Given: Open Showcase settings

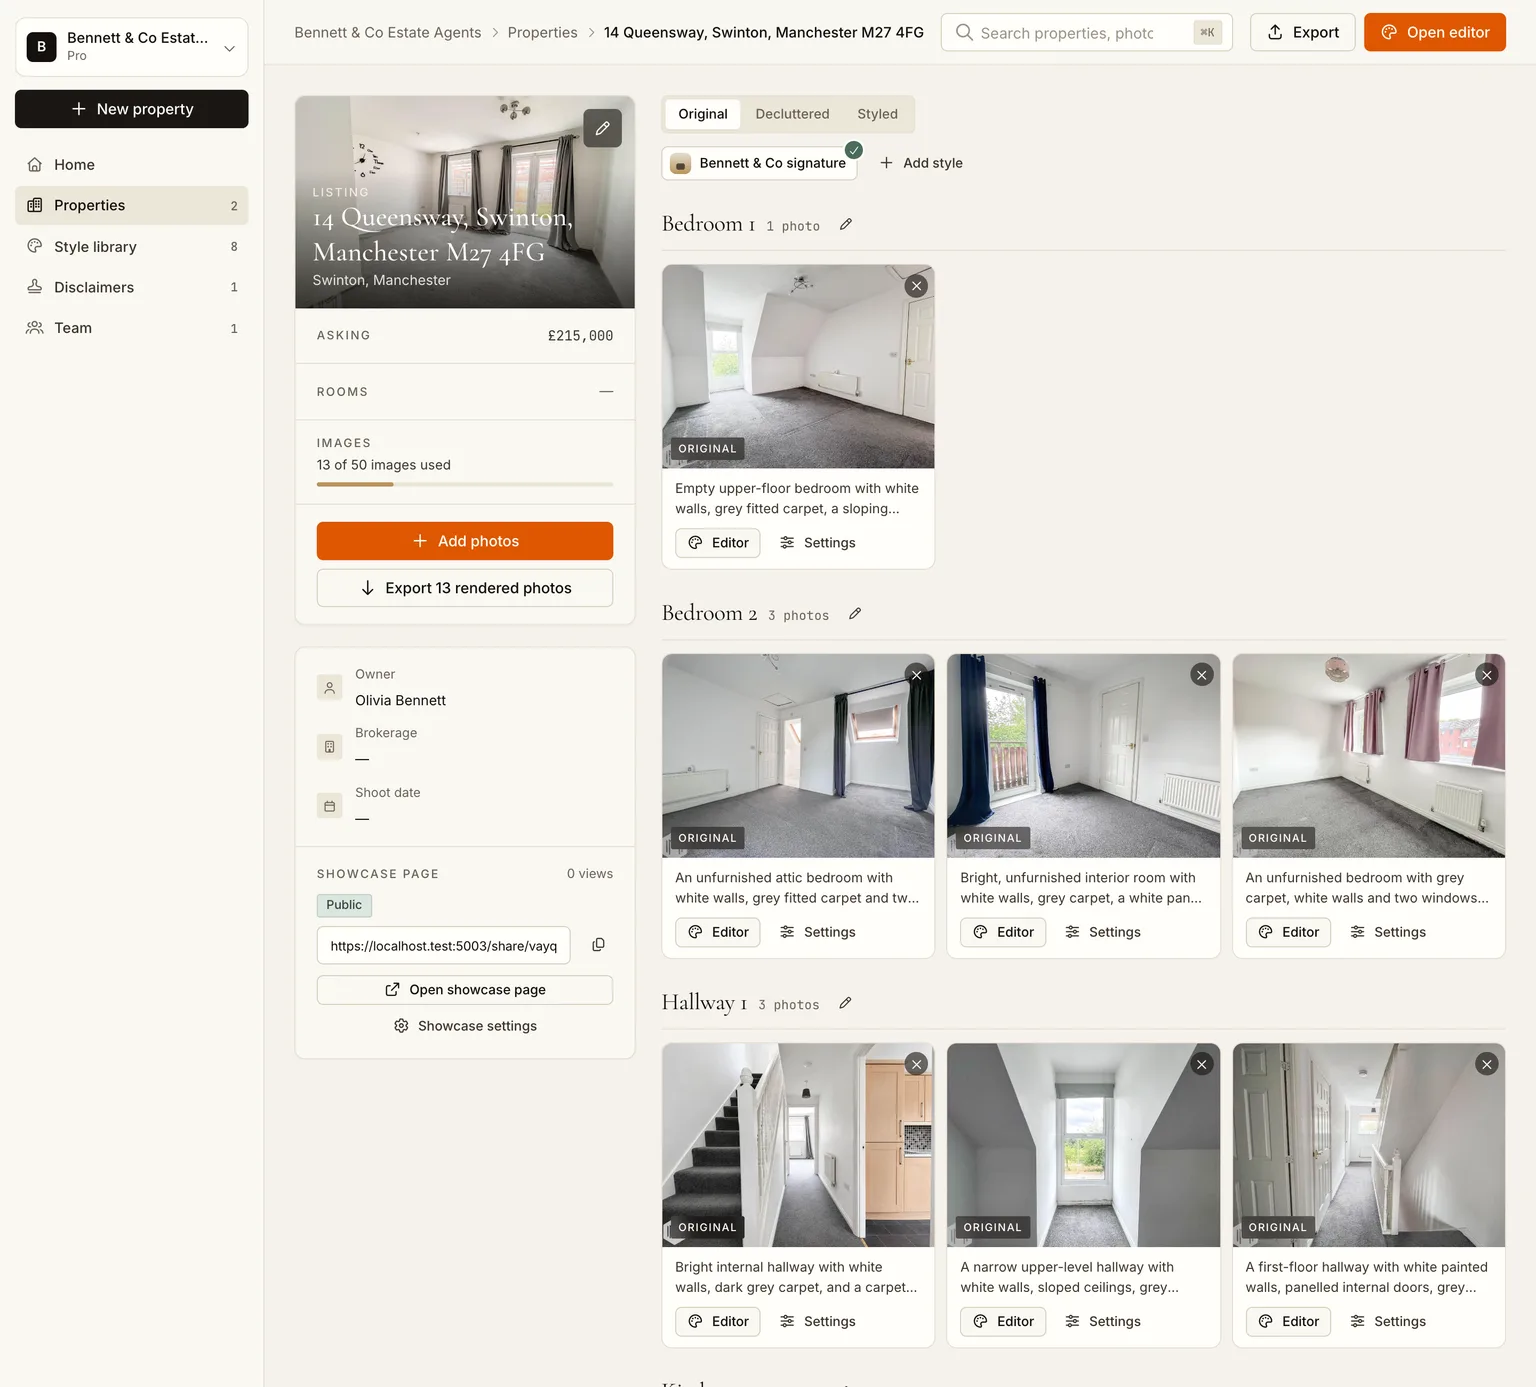Looking at the screenshot, I should tap(465, 1026).
